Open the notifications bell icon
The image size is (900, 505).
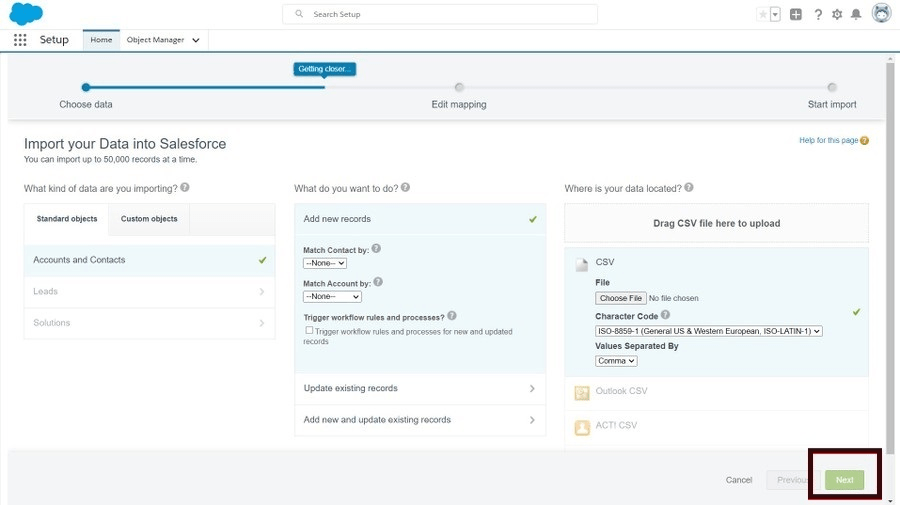point(856,14)
